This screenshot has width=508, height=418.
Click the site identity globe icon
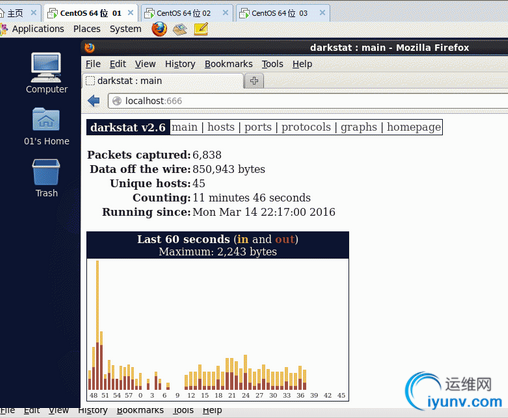click(117, 101)
